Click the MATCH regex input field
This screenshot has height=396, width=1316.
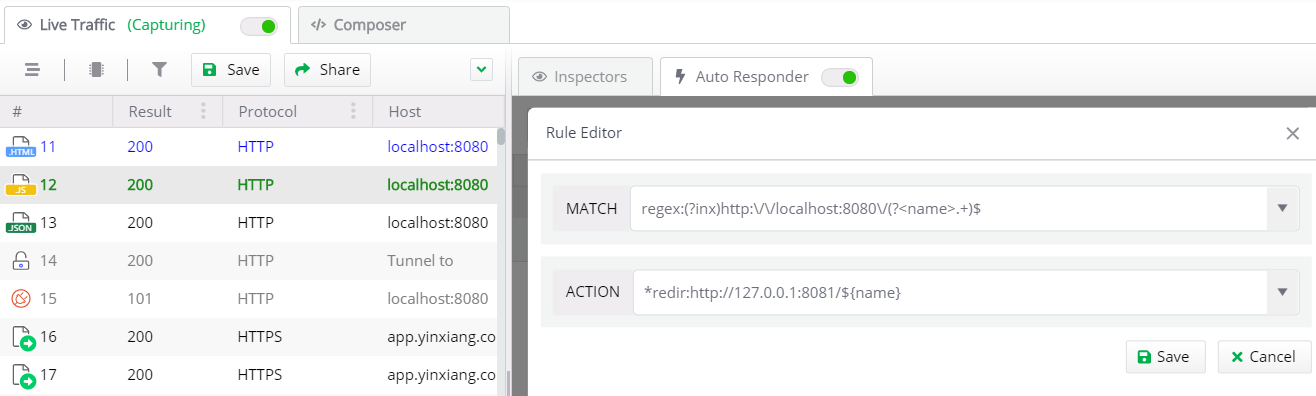pos(948,208)
